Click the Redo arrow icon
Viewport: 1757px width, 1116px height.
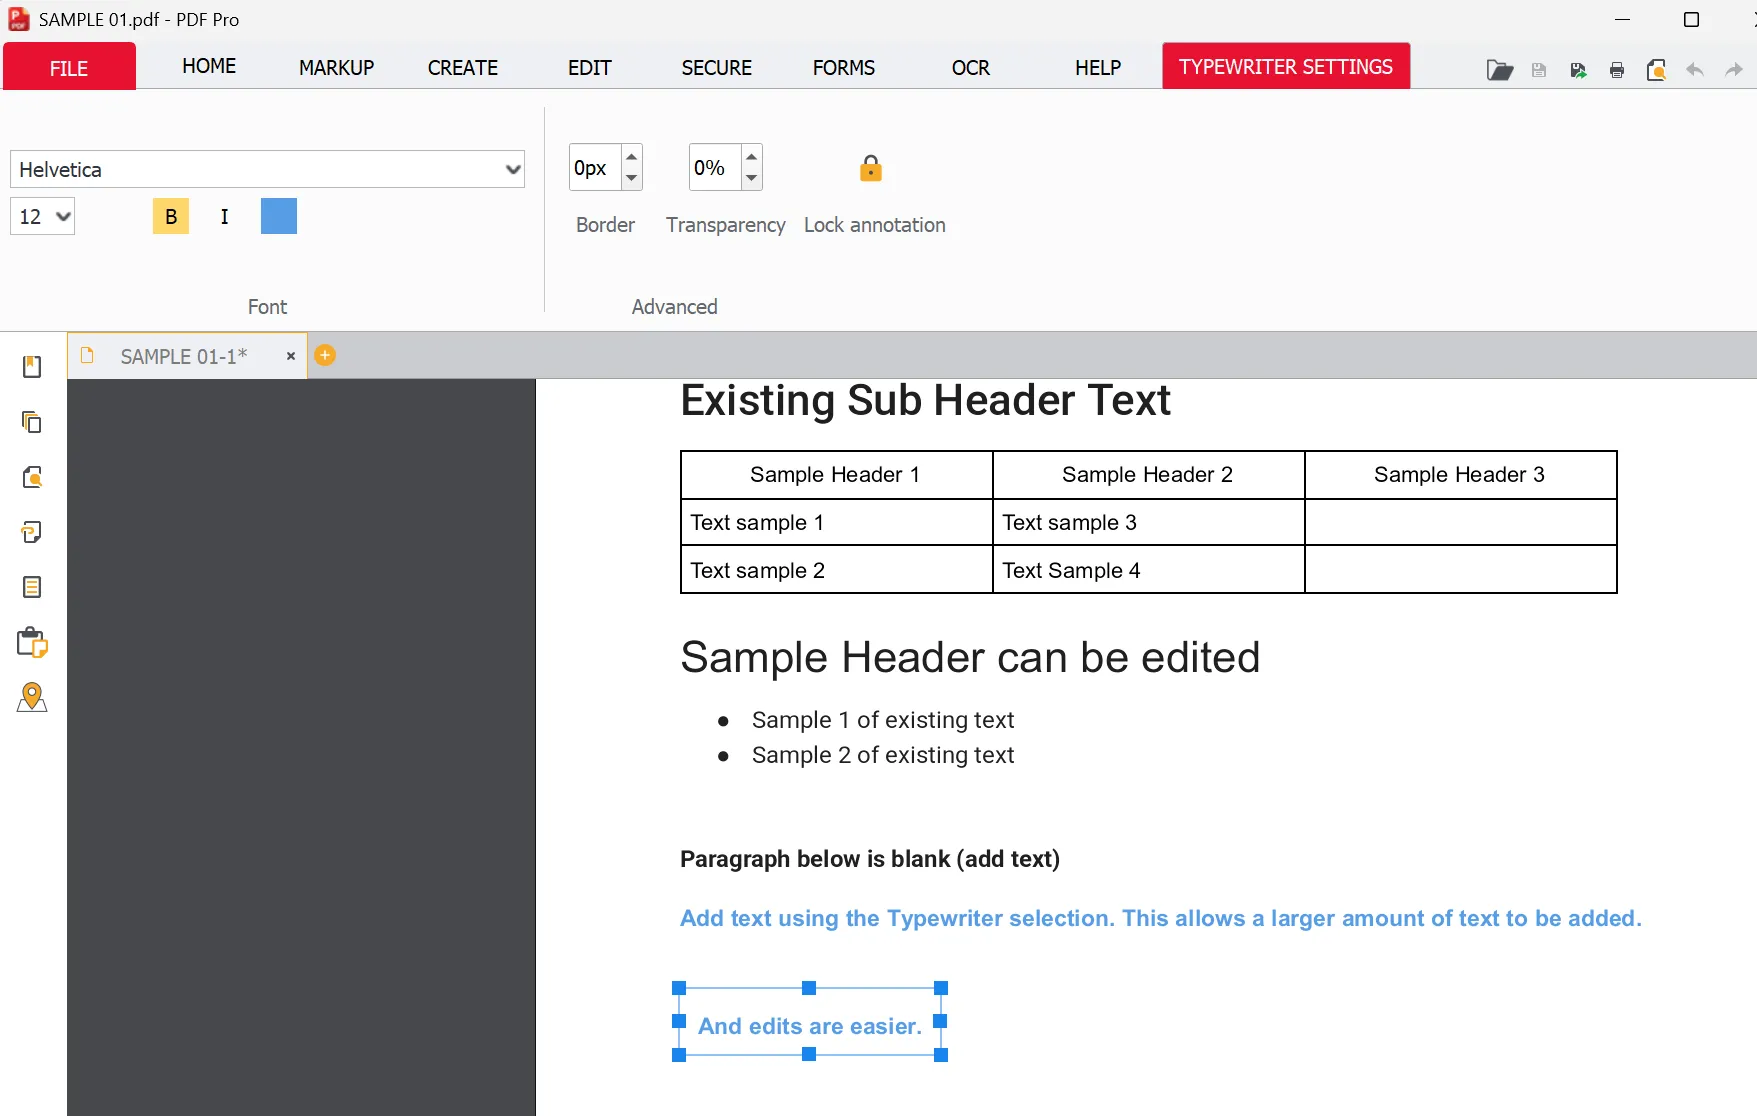pos(1734,70)
